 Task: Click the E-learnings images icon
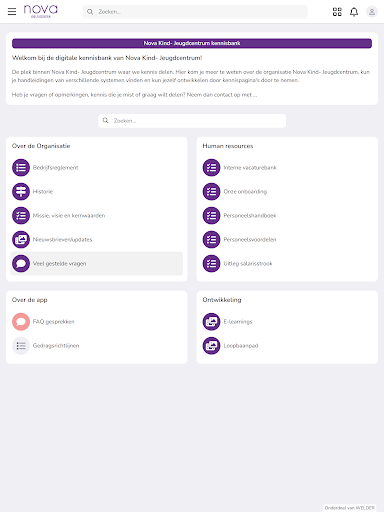click(x=211, y=322)
